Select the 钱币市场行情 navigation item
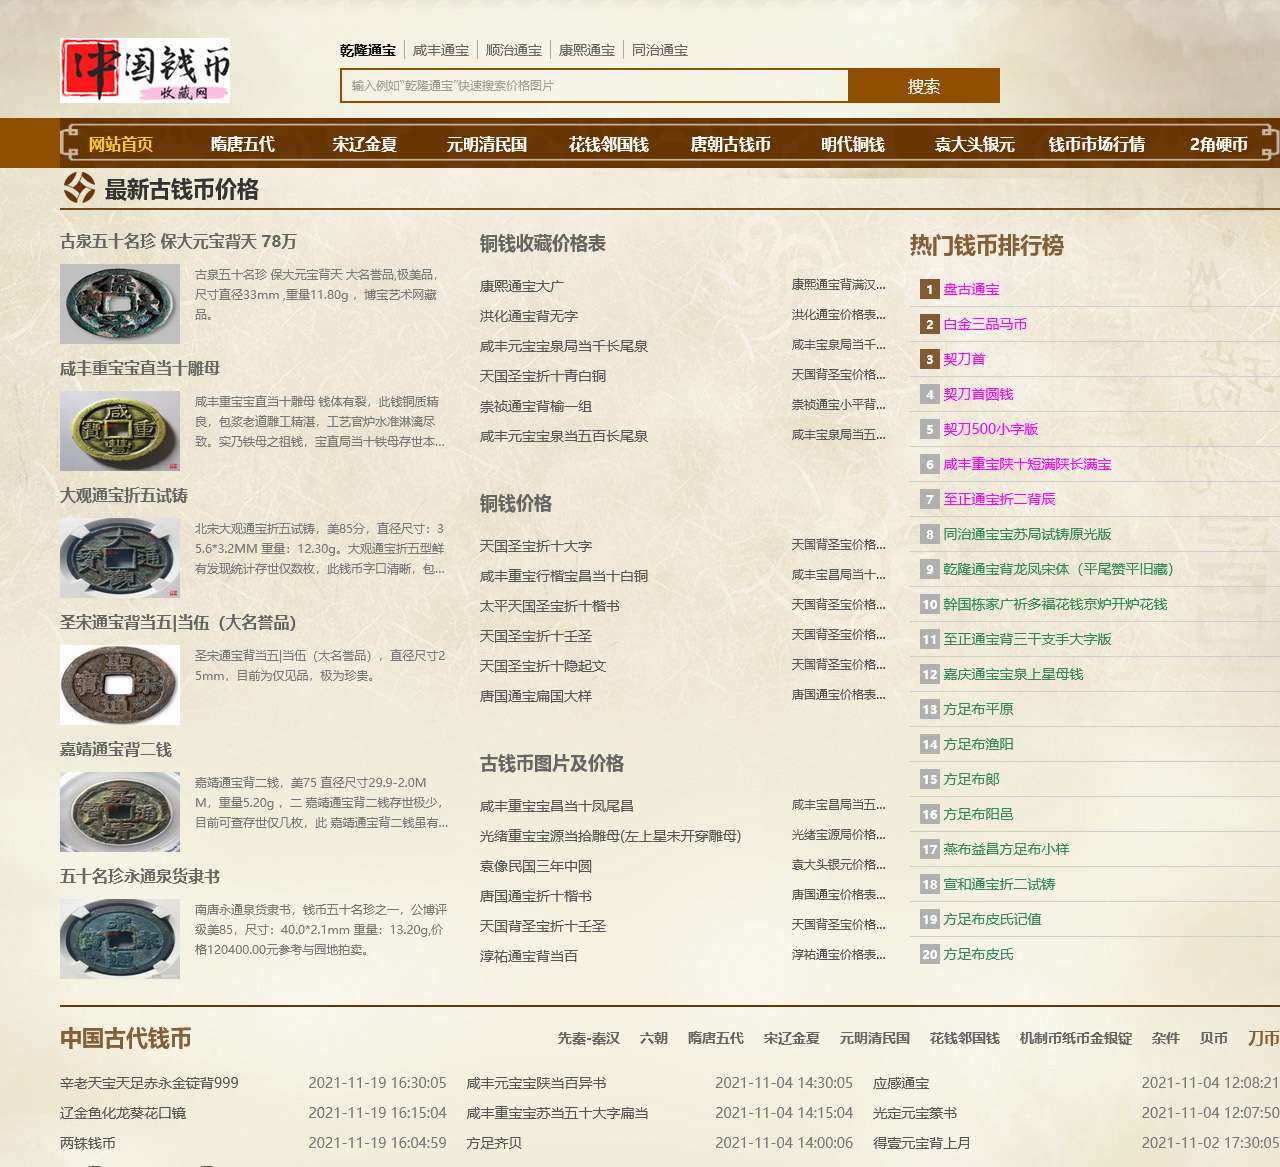This screenshot has height=1167, width=1280. click(1096, 144)
